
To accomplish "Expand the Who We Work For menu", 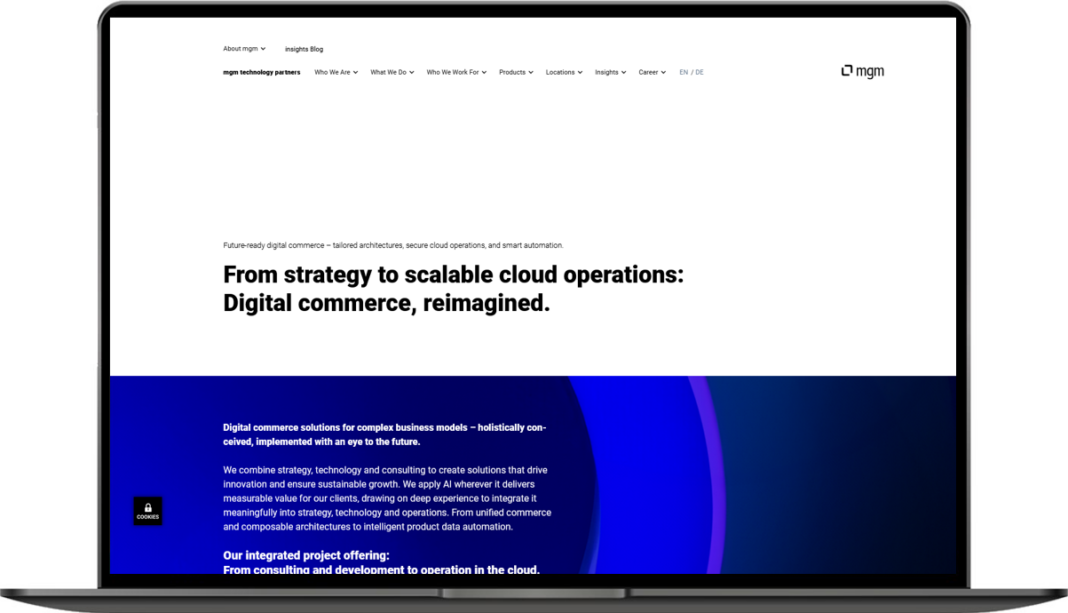I will click(456, 72).
